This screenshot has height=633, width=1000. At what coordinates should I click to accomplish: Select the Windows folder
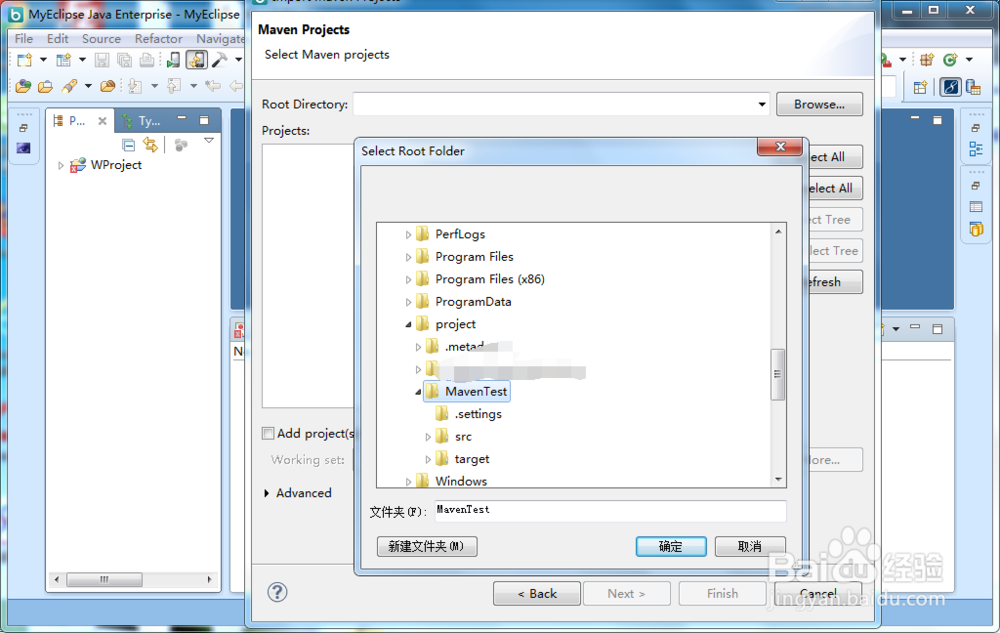[461, 481]
